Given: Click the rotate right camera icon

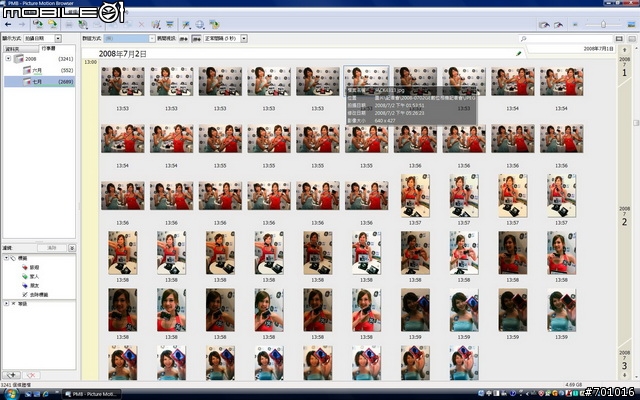Looking at the screenshot, I should [558, 25].
